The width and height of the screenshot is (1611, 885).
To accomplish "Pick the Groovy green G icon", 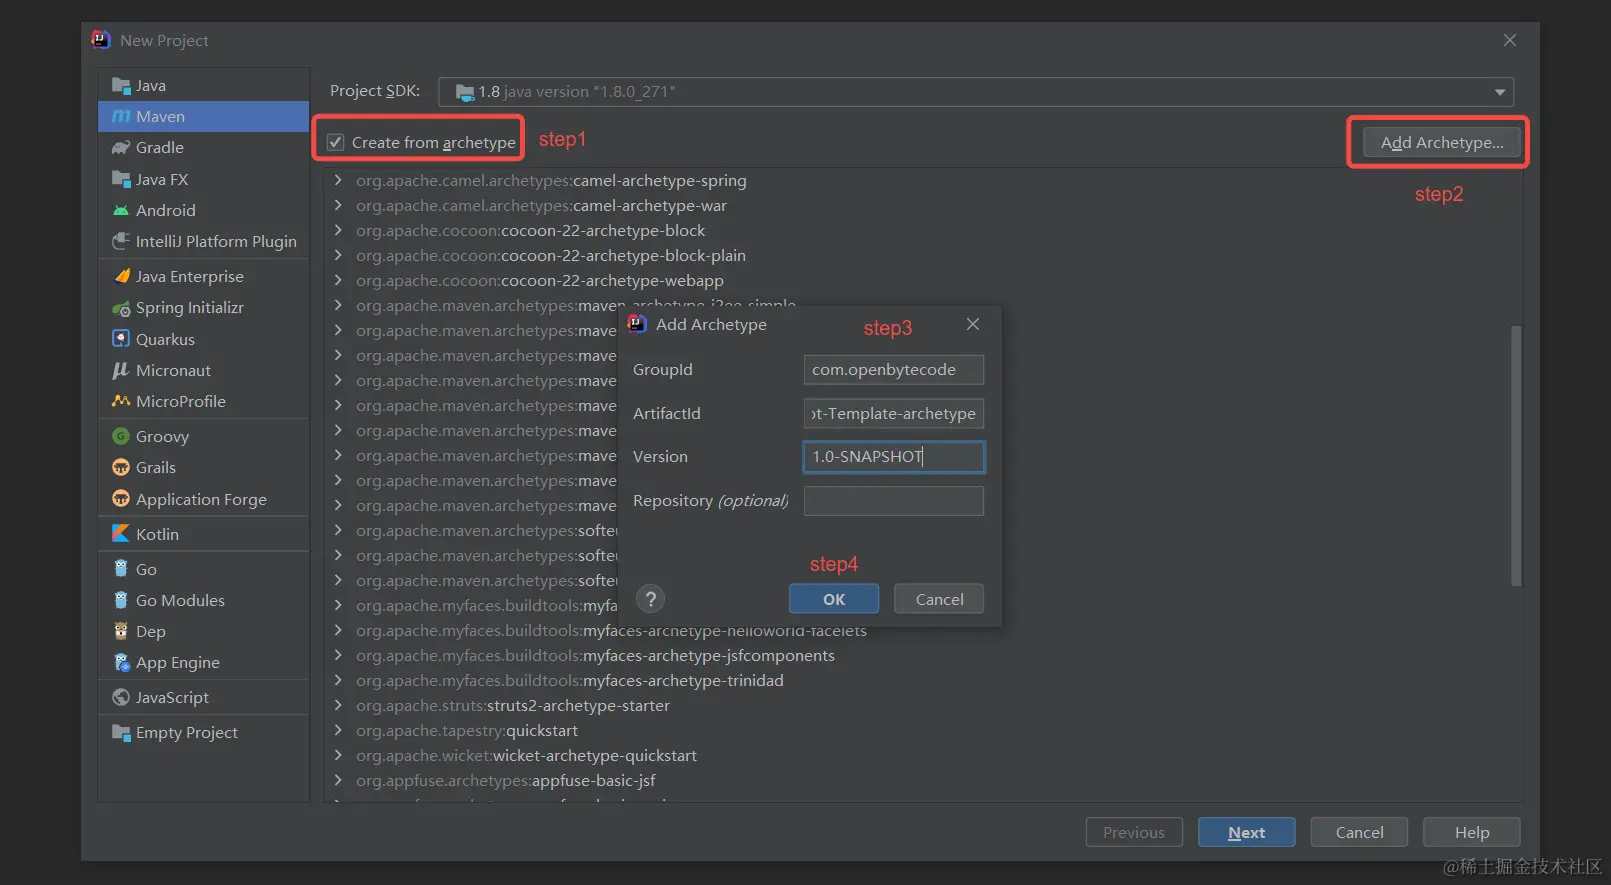I will coord(121,436).
